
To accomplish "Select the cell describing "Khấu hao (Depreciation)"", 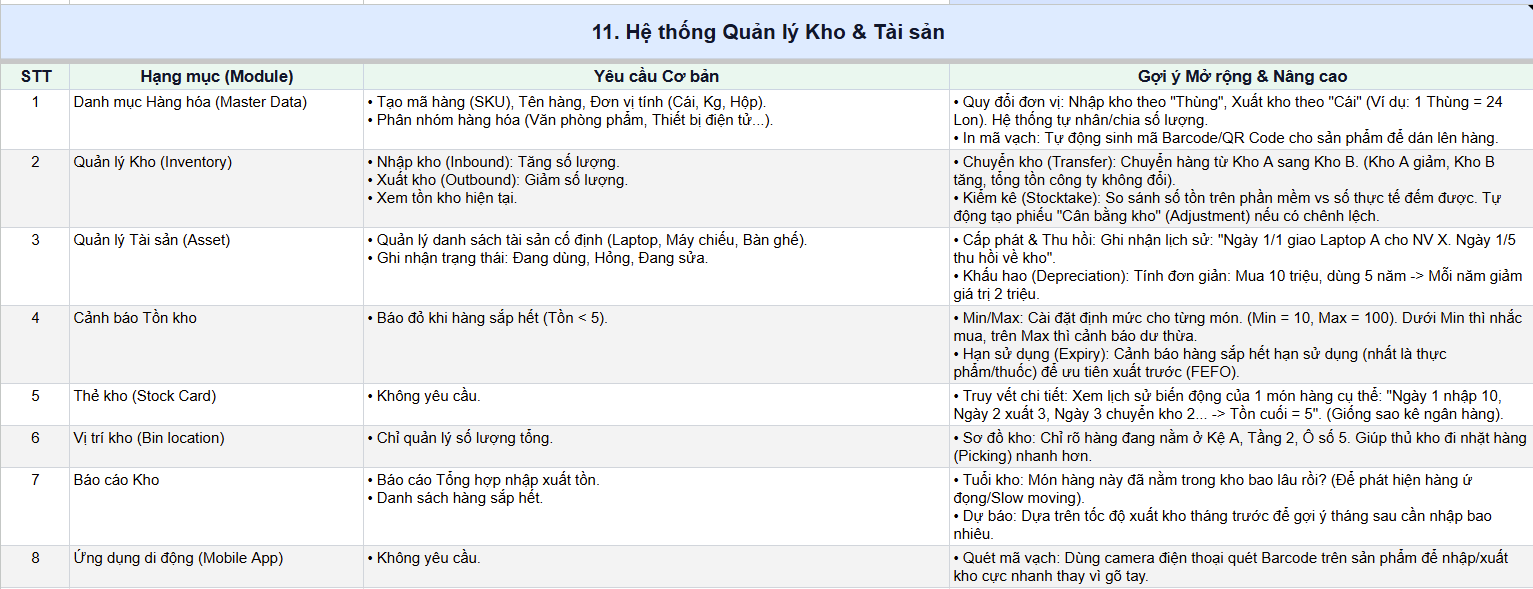I will 1241,267.
